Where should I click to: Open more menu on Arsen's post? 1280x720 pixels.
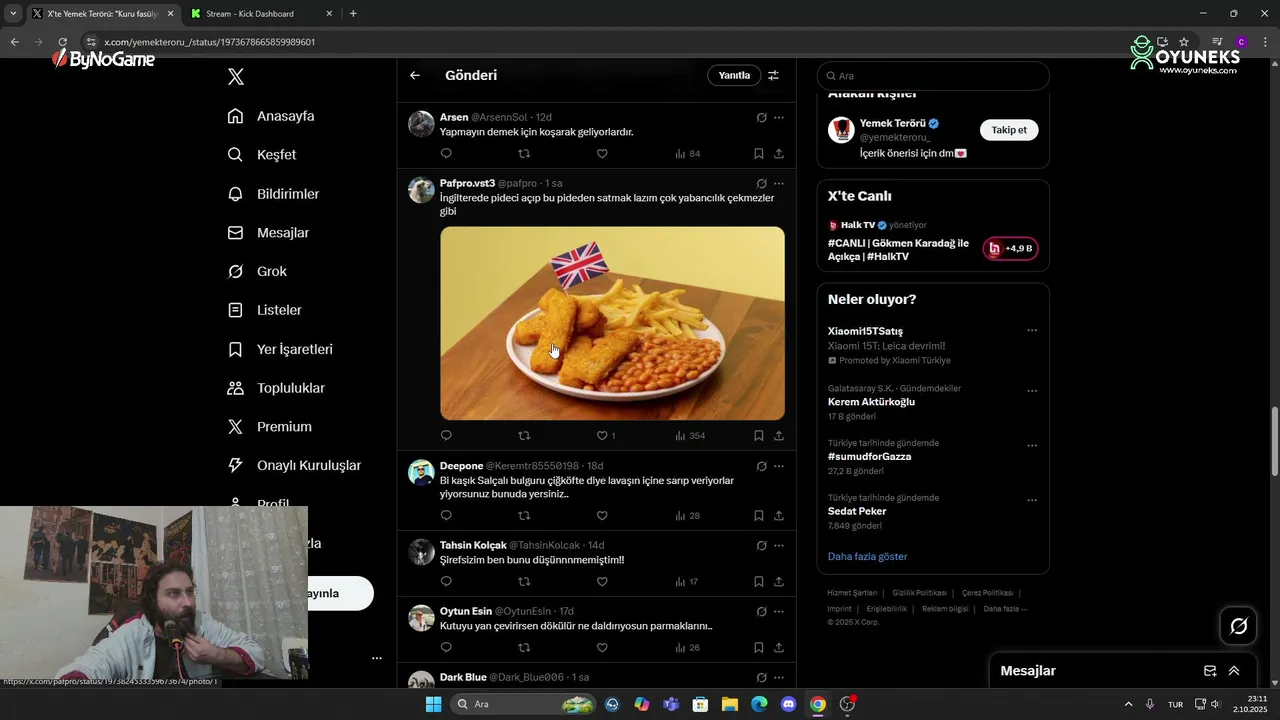tap(779, 118)
